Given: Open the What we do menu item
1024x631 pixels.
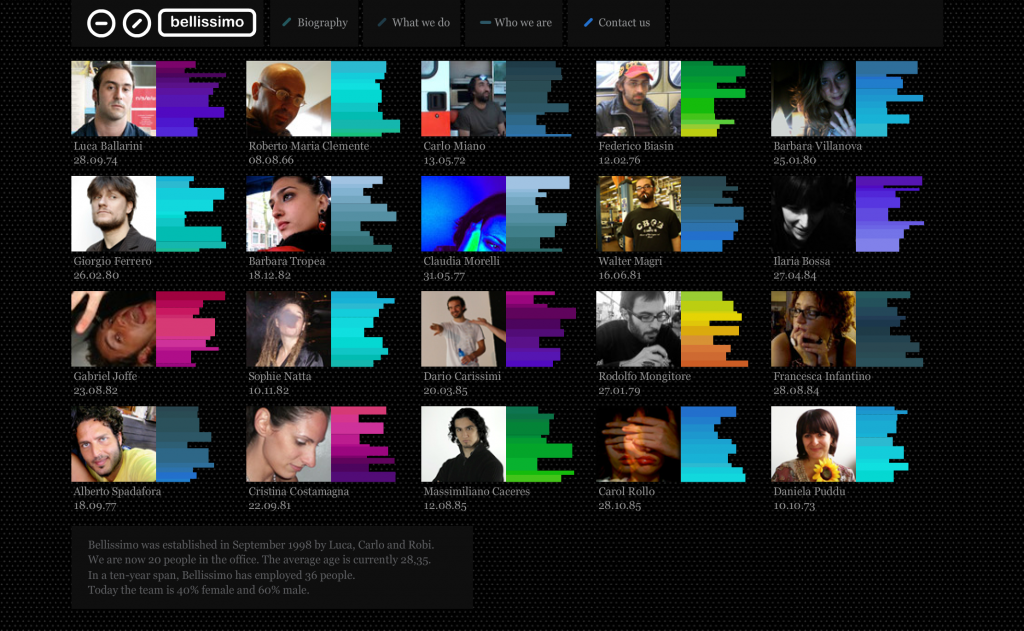Looking at the screenshot, I should tap(420, 22).
